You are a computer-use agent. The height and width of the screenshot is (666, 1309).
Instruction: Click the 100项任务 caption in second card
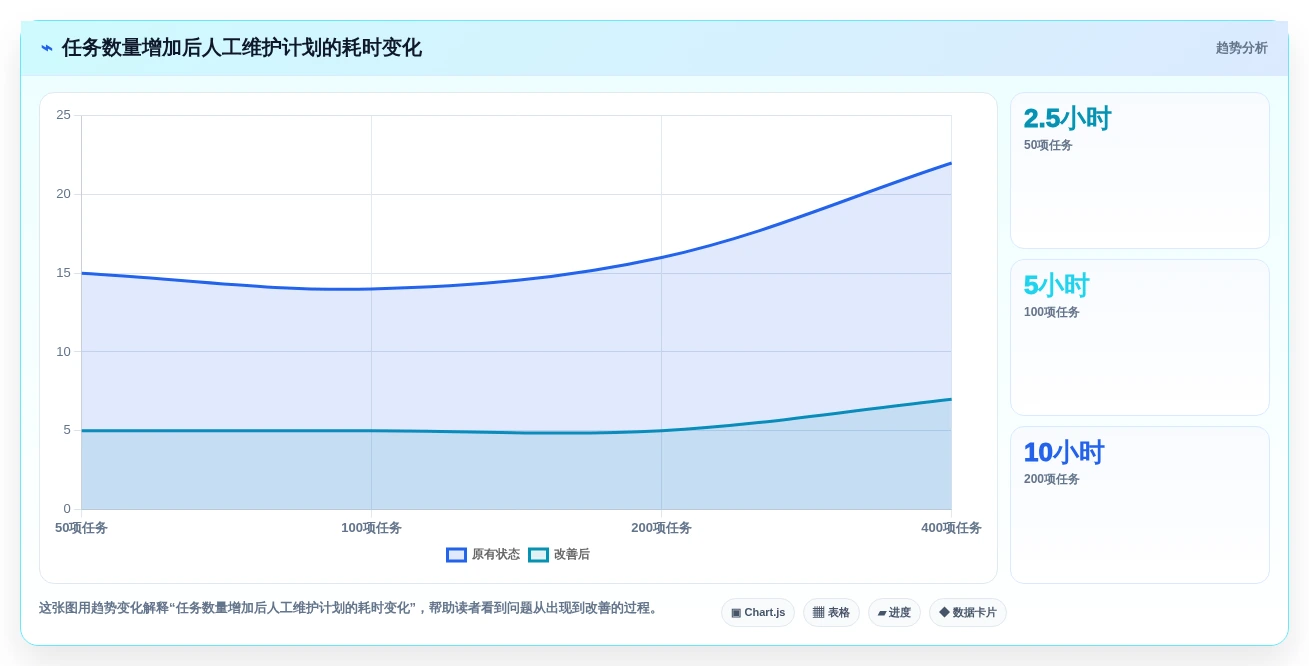point(1051,312)
